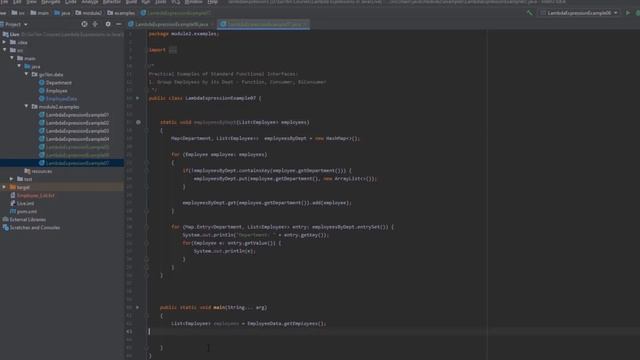Expand the test folder arrow
The width and height of the screenshot is (640, 360).
point(12,179)
